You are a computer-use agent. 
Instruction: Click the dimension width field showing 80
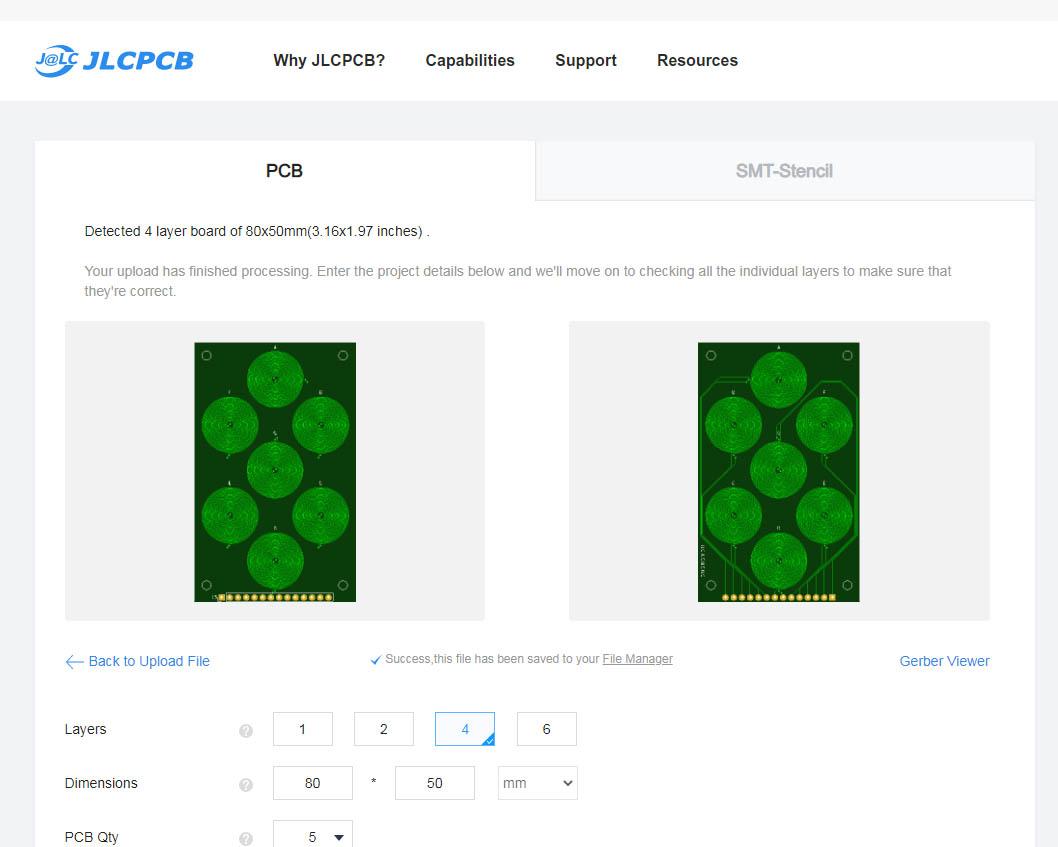point(312,783)
